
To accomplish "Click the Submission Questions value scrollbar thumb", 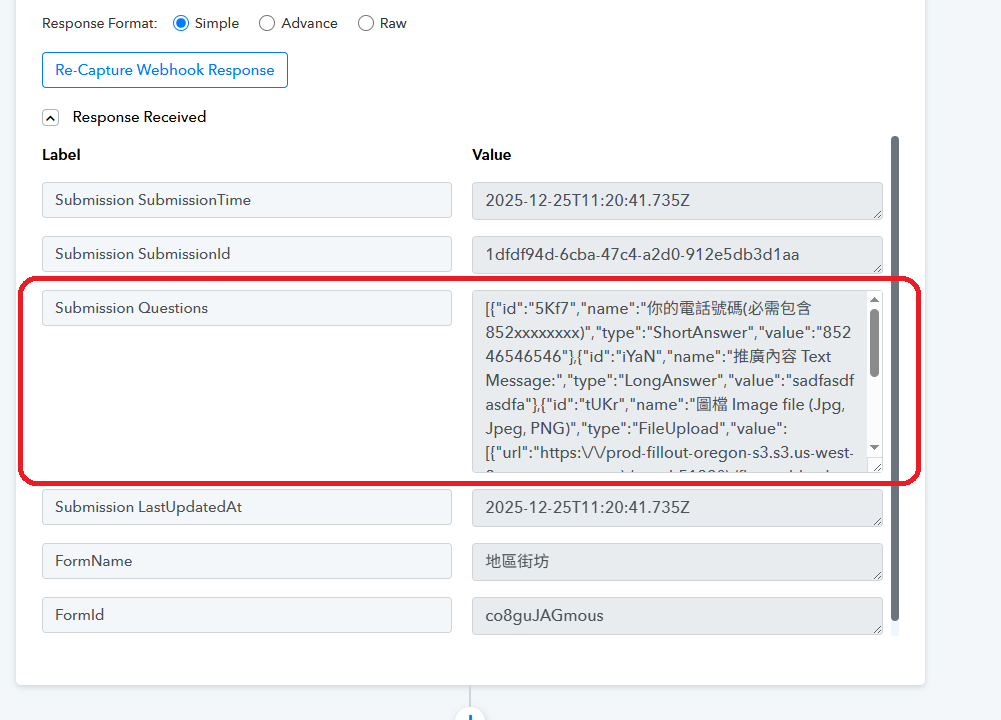I will coord(874,342).
